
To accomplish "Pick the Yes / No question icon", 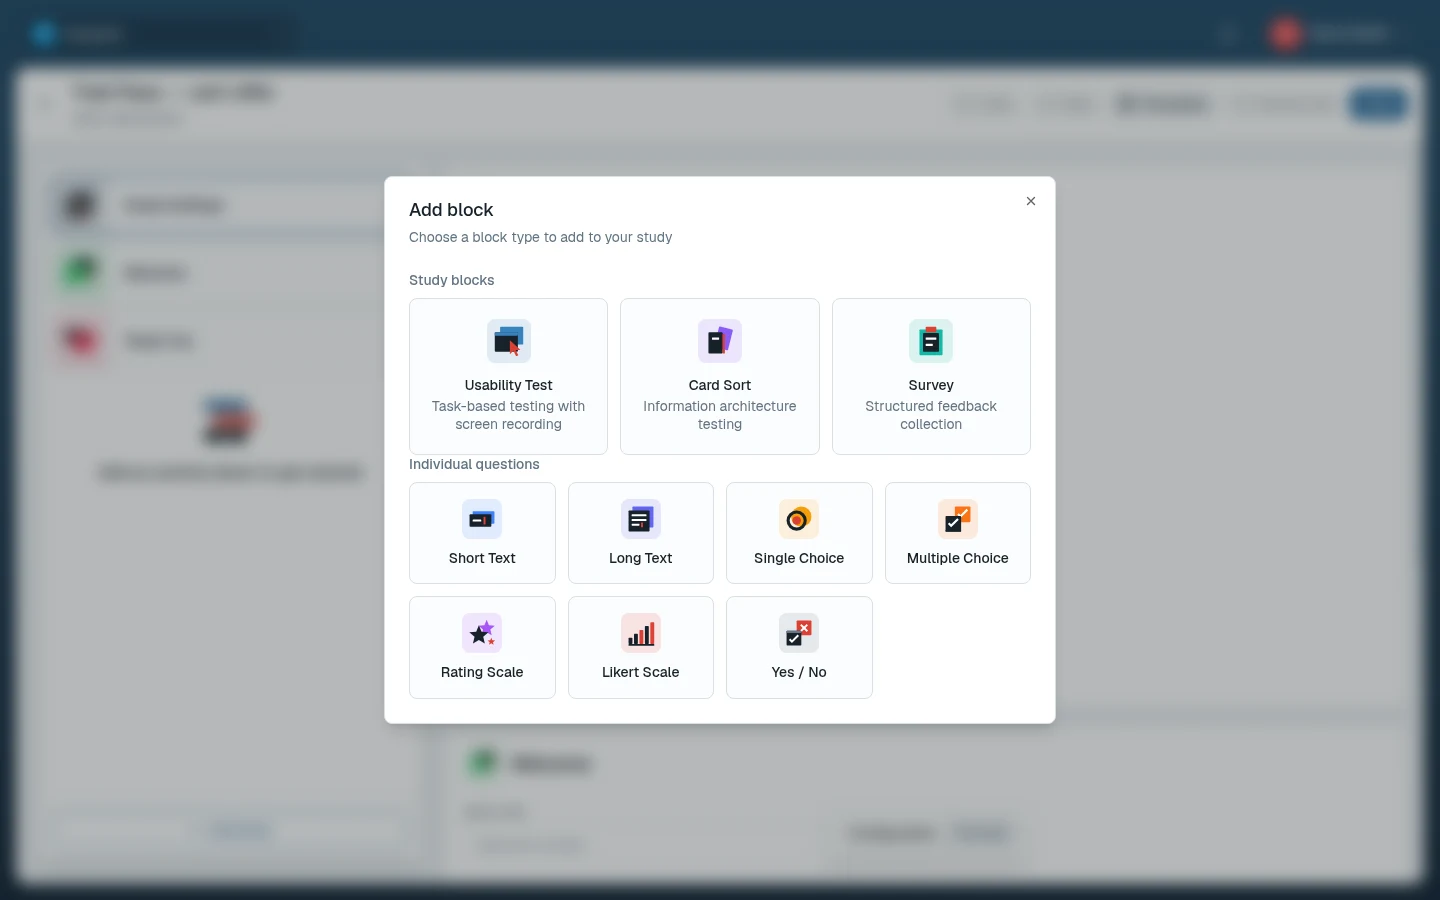I will [x=799, y=633].
